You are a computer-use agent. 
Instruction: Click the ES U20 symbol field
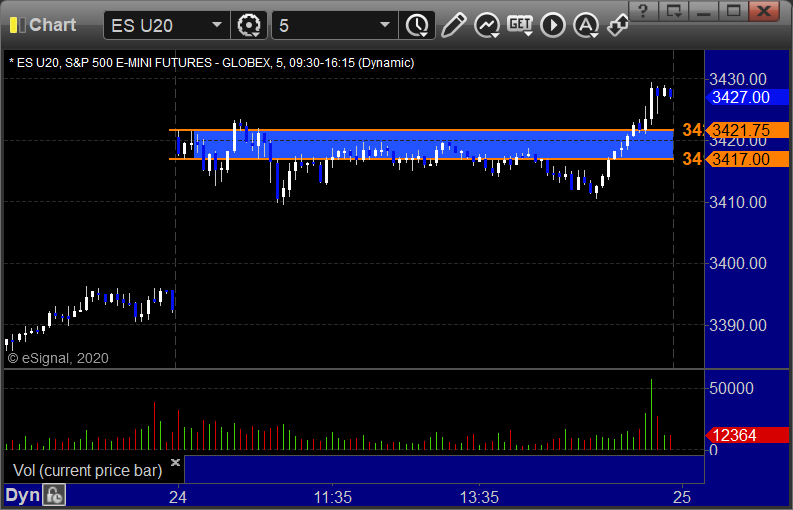[x=167, y=25]
